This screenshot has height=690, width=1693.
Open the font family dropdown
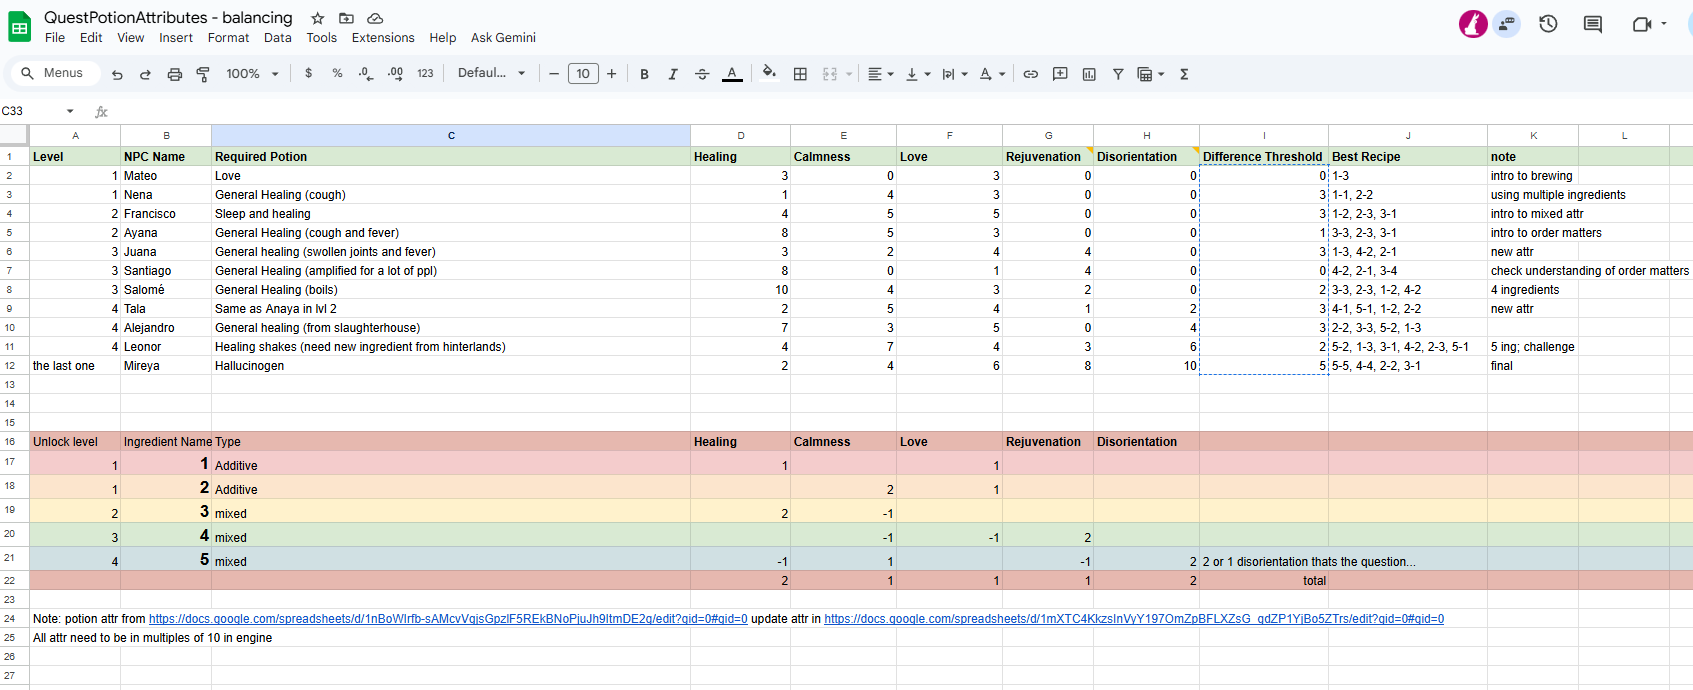click(491, 73)
